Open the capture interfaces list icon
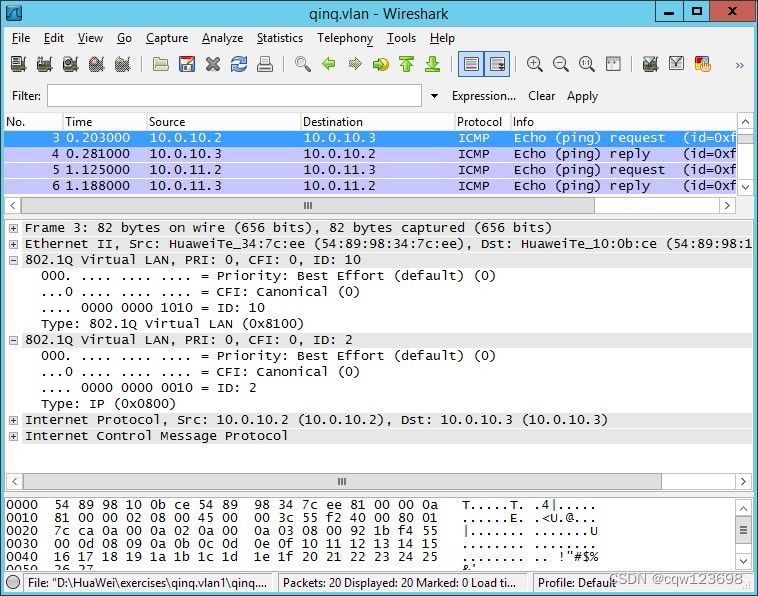This screenshot has height=596, width=758. click(18, 64)
